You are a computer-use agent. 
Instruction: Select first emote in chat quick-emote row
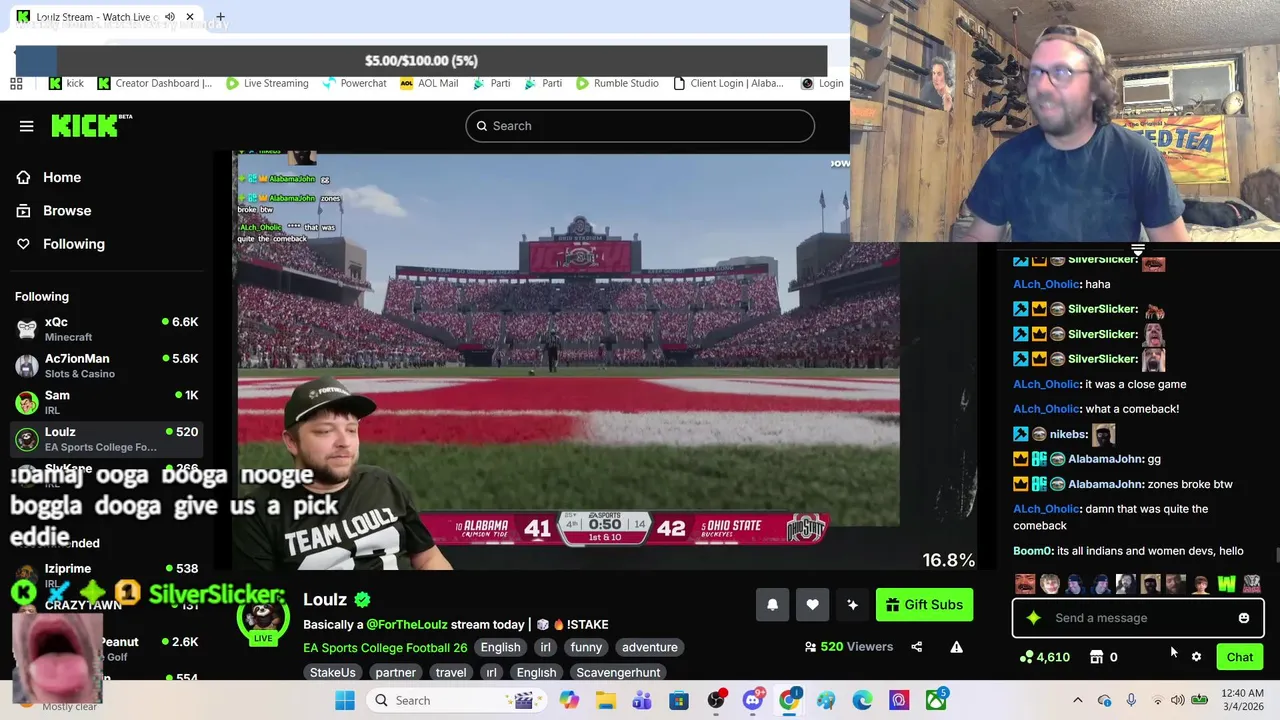click(x=1025, y=584)
